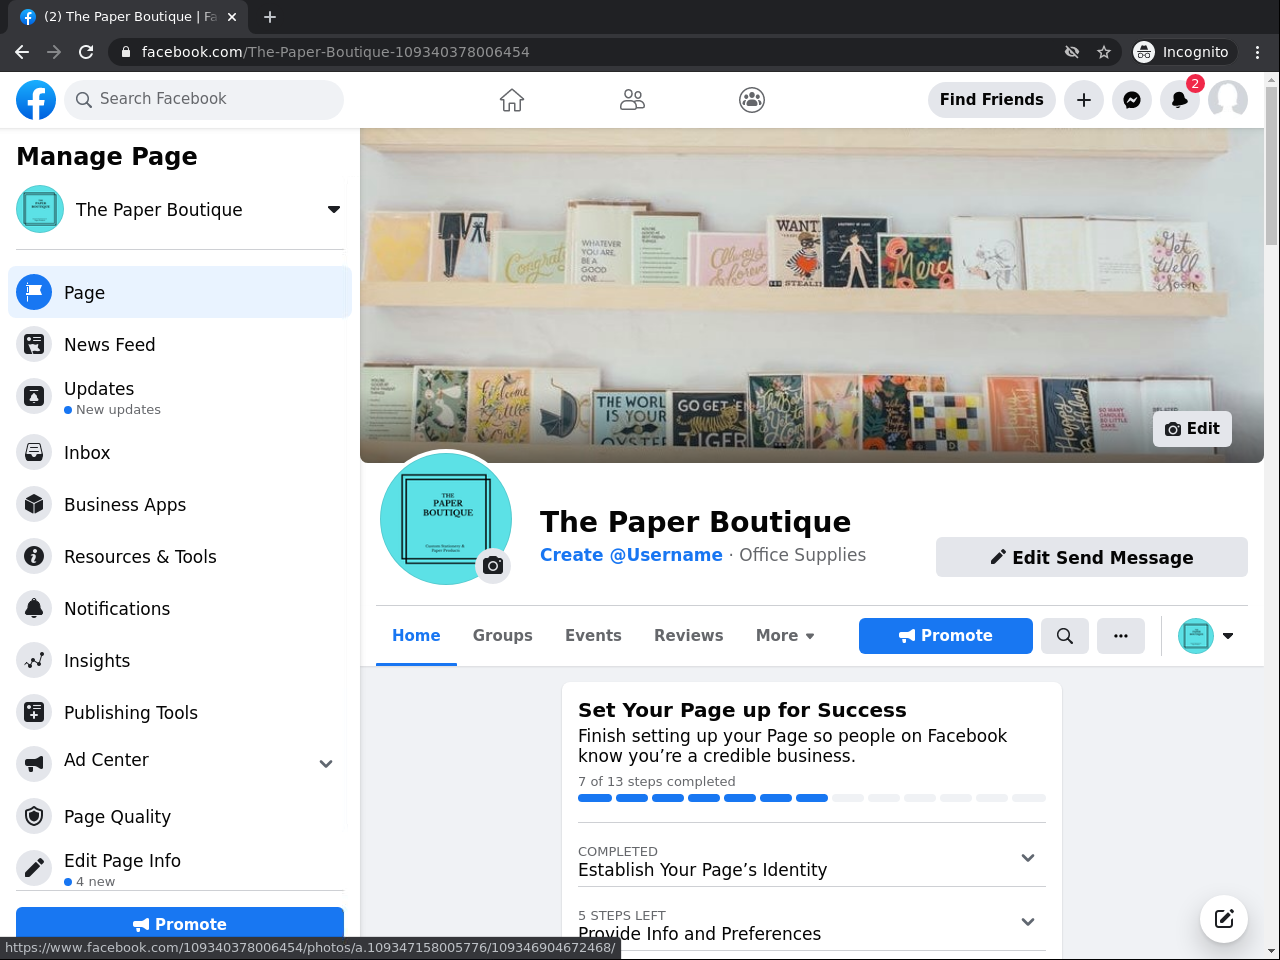Open the page identity switcher dropdown arrow

tap(1228, 636)
